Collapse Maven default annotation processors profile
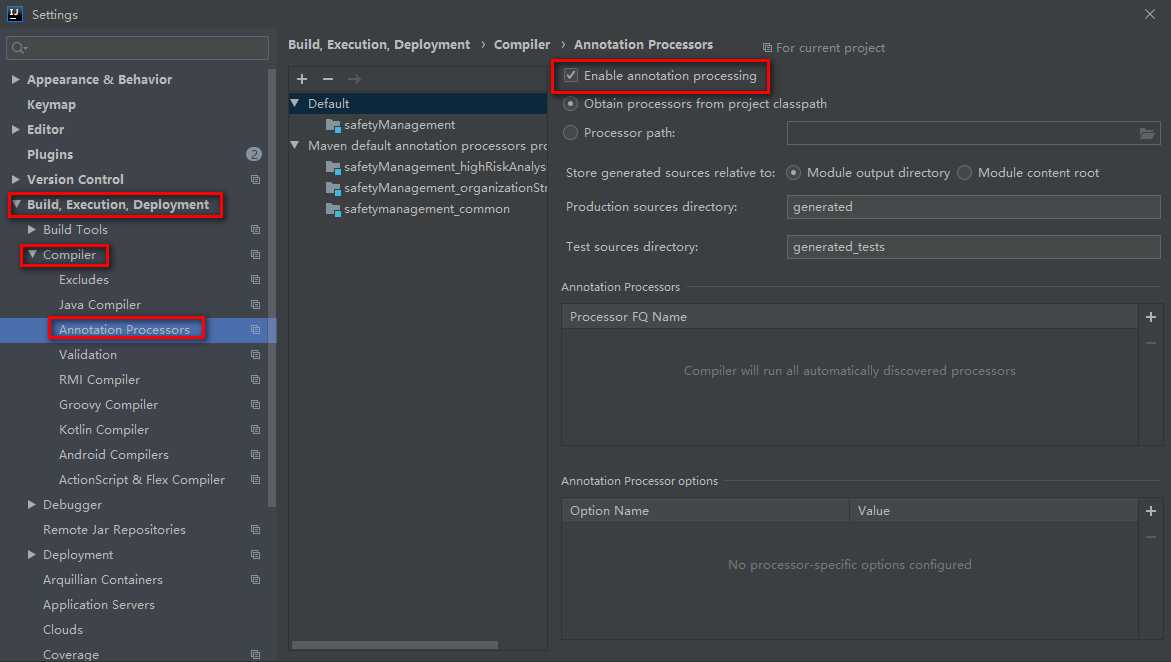 pyautogui.click(x=295, y=145)
